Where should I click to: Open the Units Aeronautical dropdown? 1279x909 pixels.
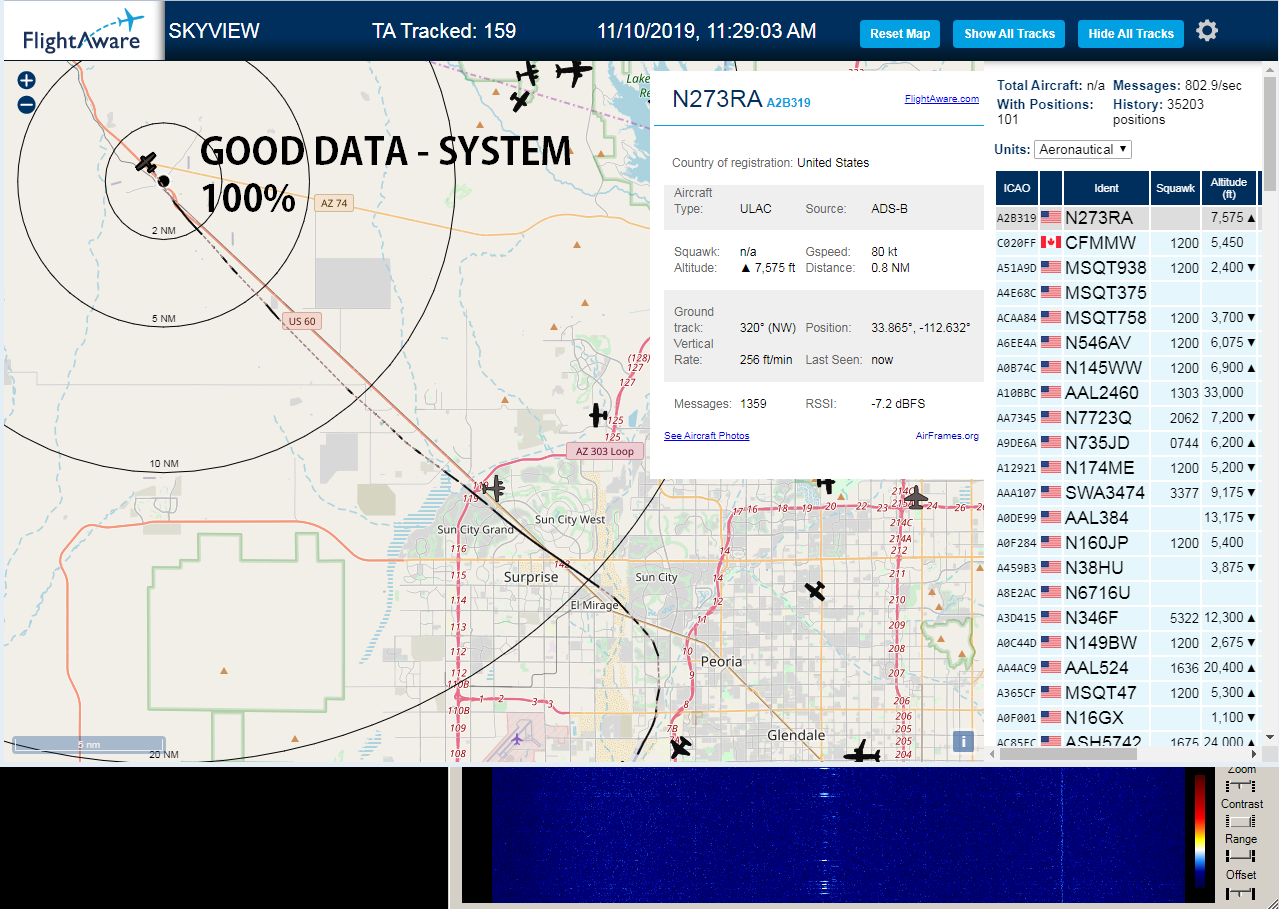coord(1083,149)
